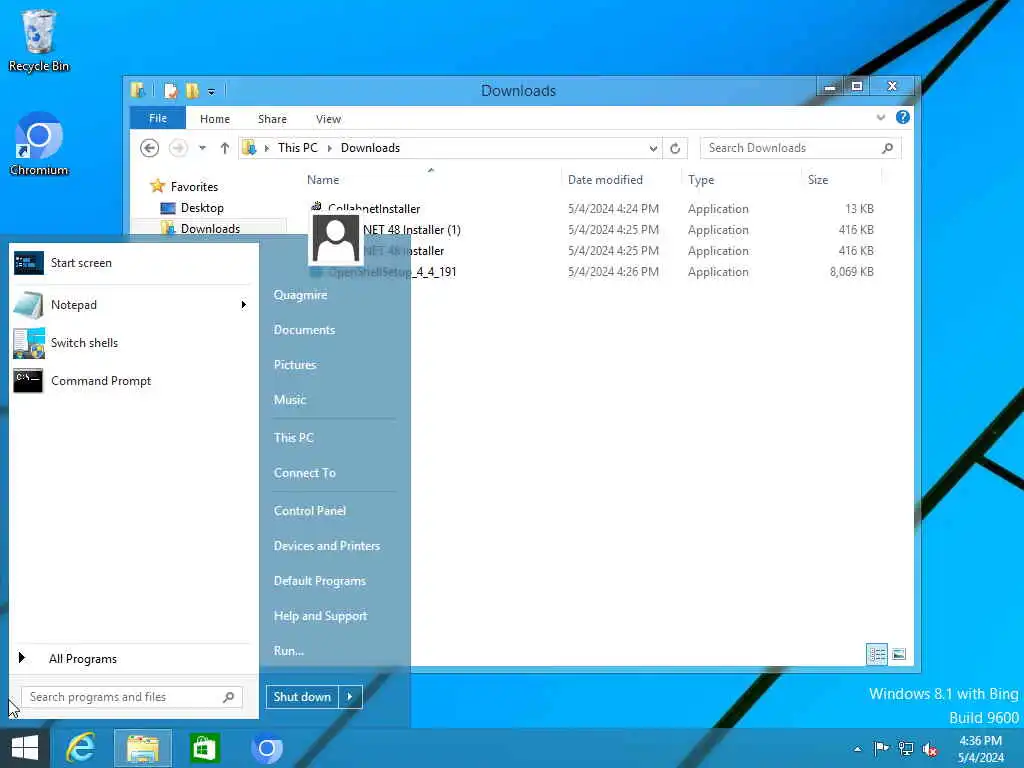Click the Shut down button
Image resolution: width=1024 pixels, height=768 pixels.
(x=302, y=697)
